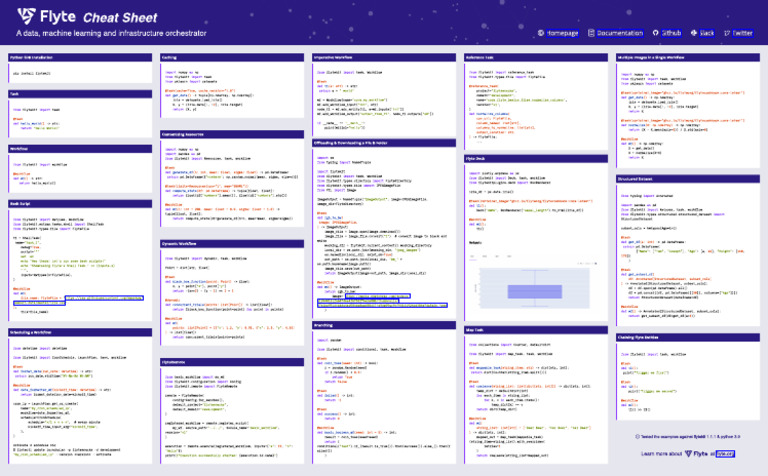The image size is (768, 476).
Task: Click the Twitter bird icon
Action: 727,33
